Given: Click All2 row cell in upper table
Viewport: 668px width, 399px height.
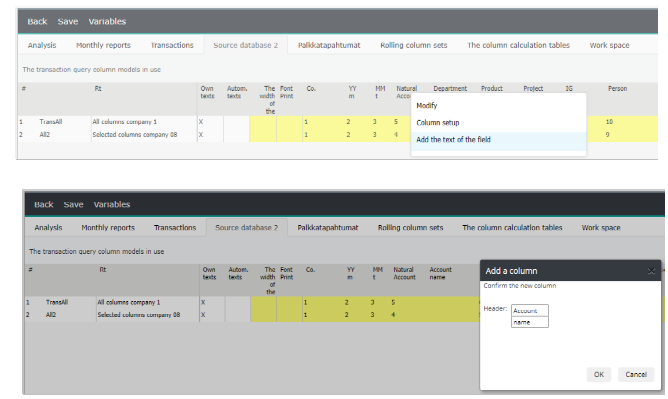Looking at the screenshot, I should point(45,135).
